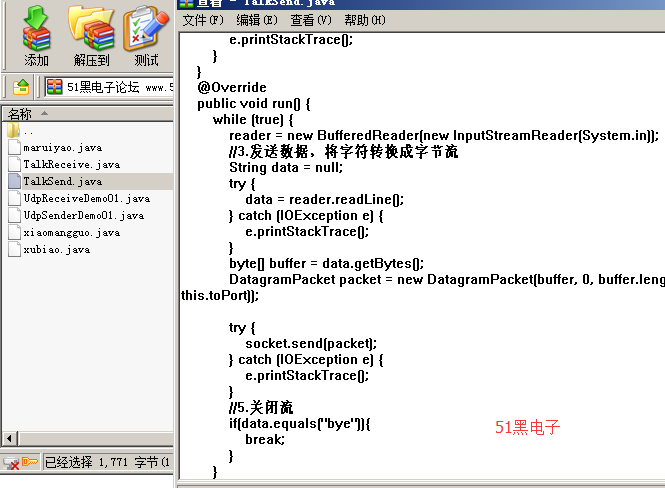Click the 'TalkReceive.java' file name

point(72,165)
